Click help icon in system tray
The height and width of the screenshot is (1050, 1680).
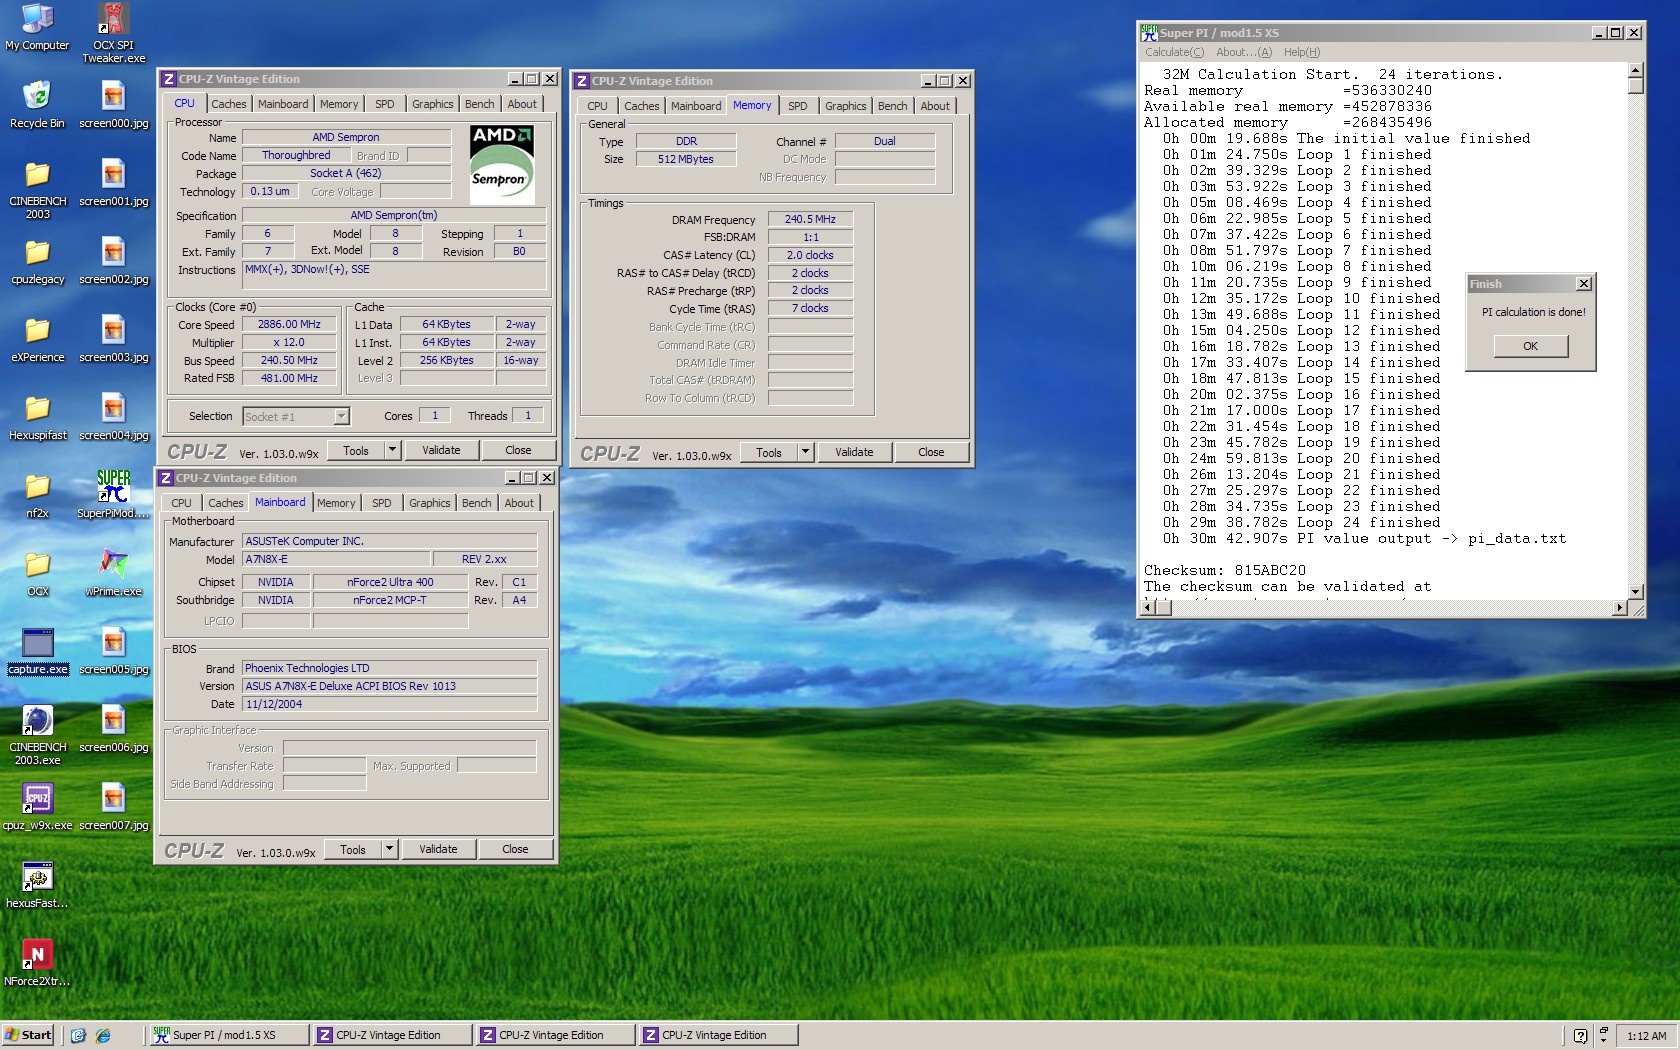click(1579, 1036)
